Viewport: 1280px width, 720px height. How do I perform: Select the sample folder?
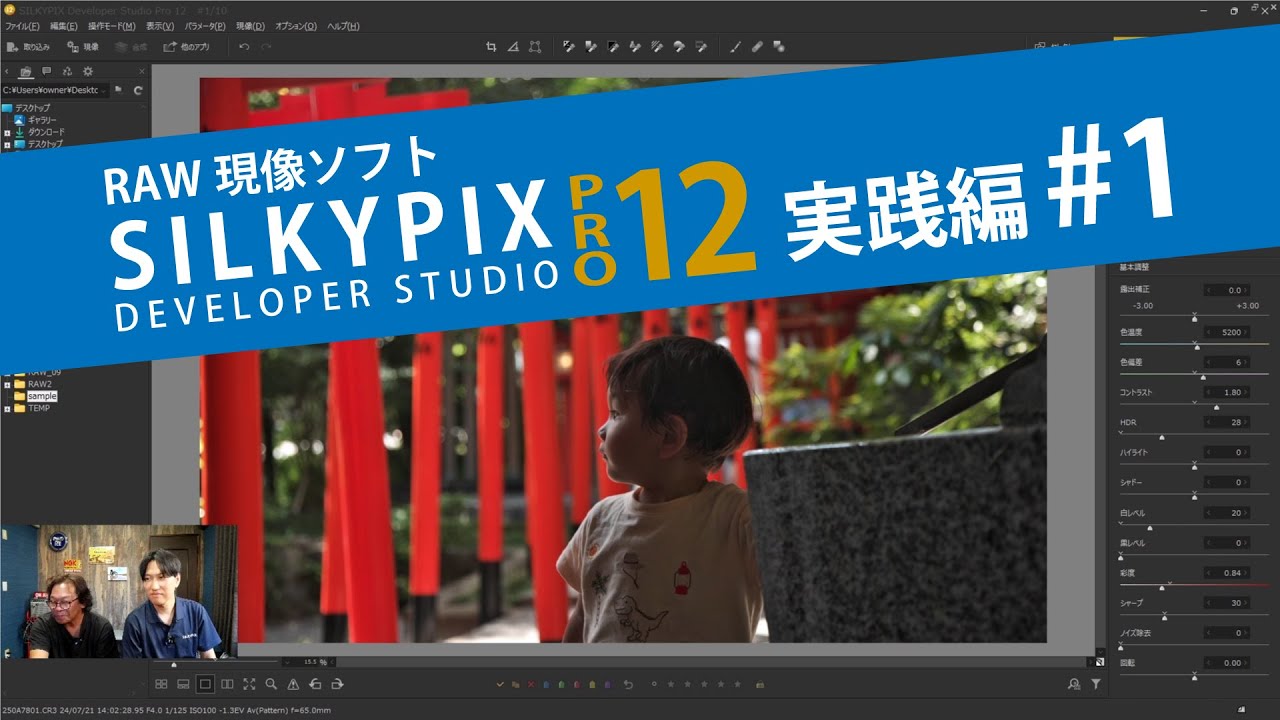click(x=42, y=396)
